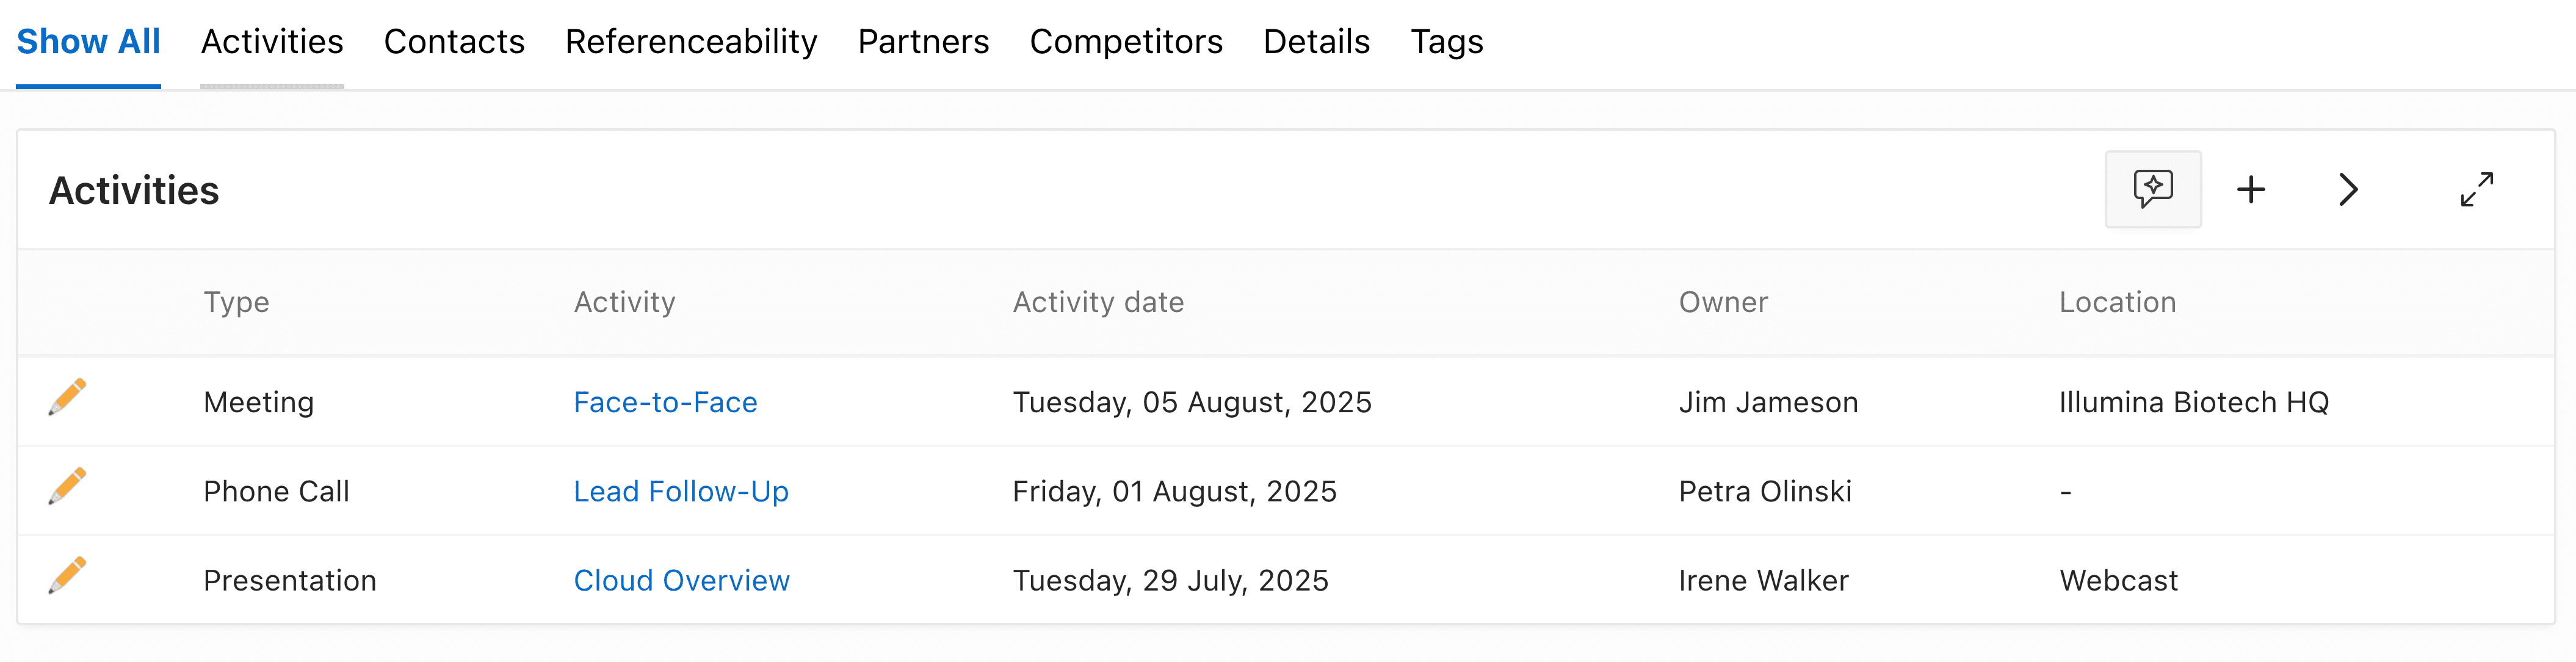Click pencil icon beside Presentation row
The height and width of the screenshot is (662, 2576).
[x=67, y=575]
